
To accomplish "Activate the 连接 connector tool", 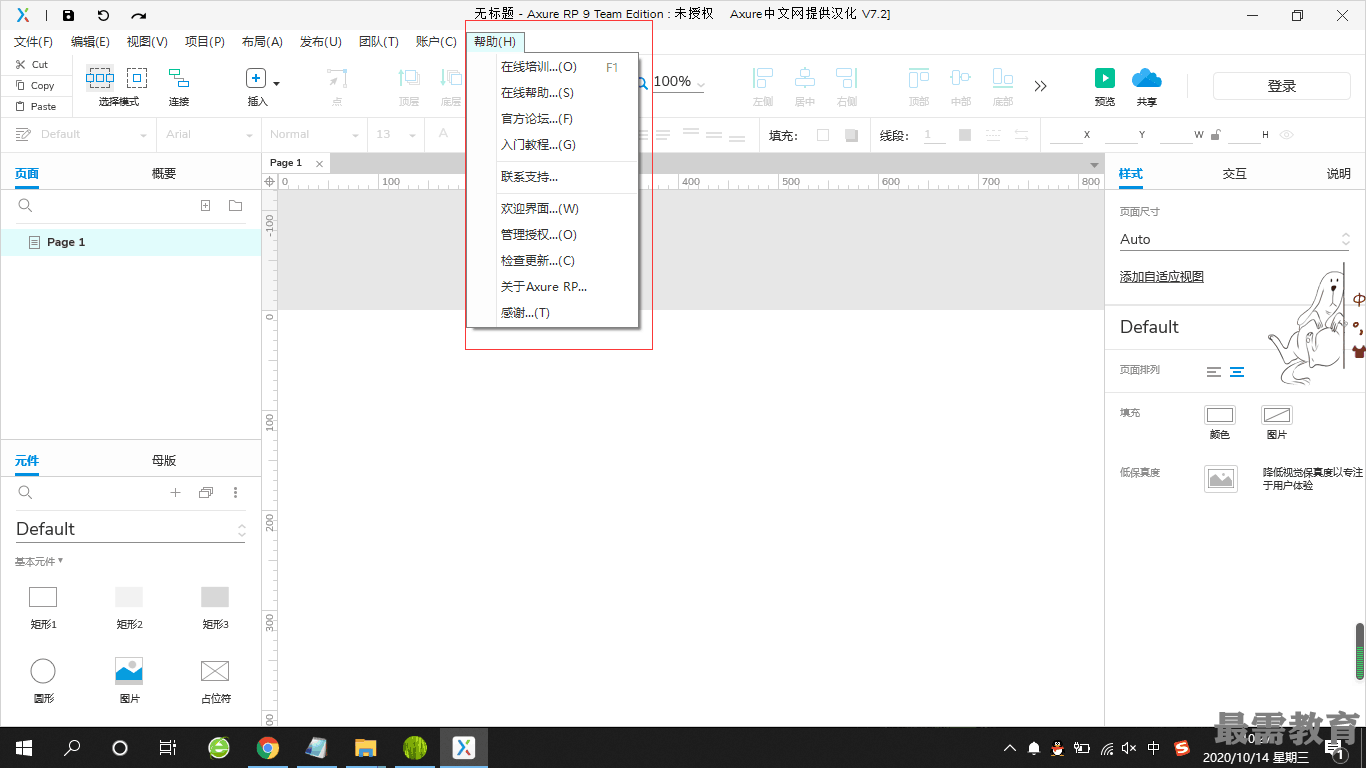I will point(179,78).
